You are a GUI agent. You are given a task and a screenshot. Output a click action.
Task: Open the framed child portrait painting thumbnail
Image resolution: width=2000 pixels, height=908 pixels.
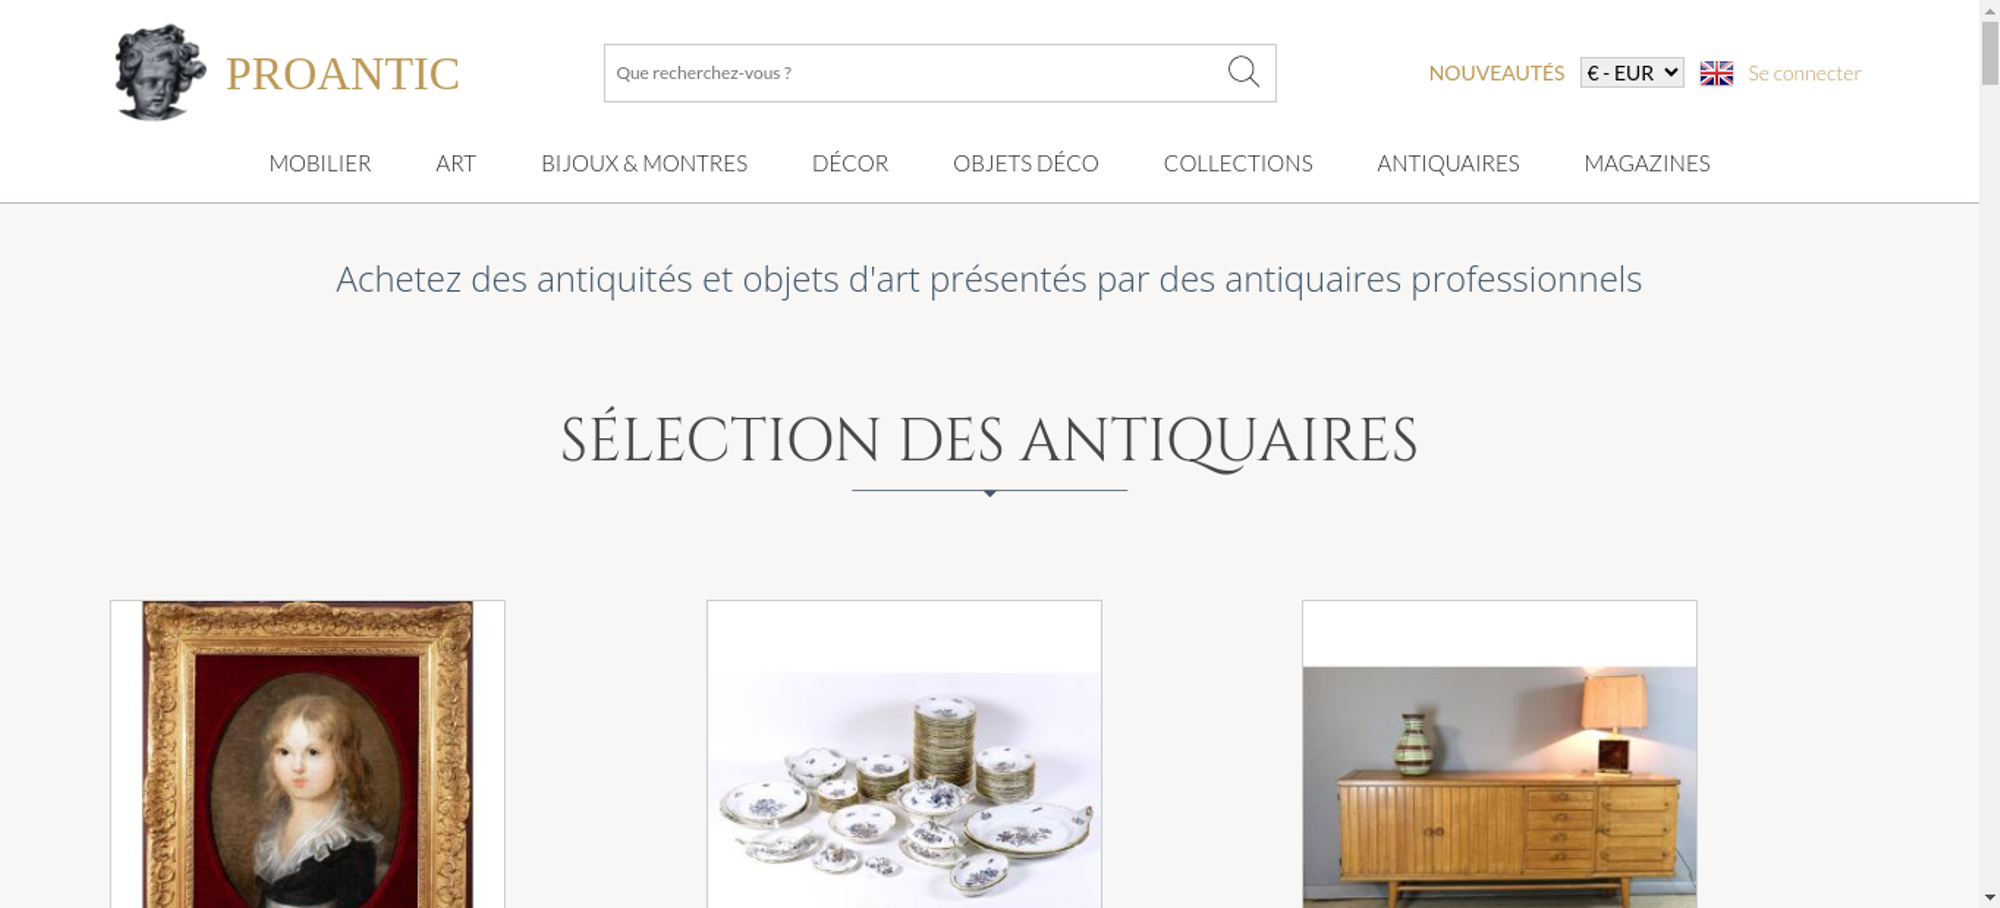(308, 754)
